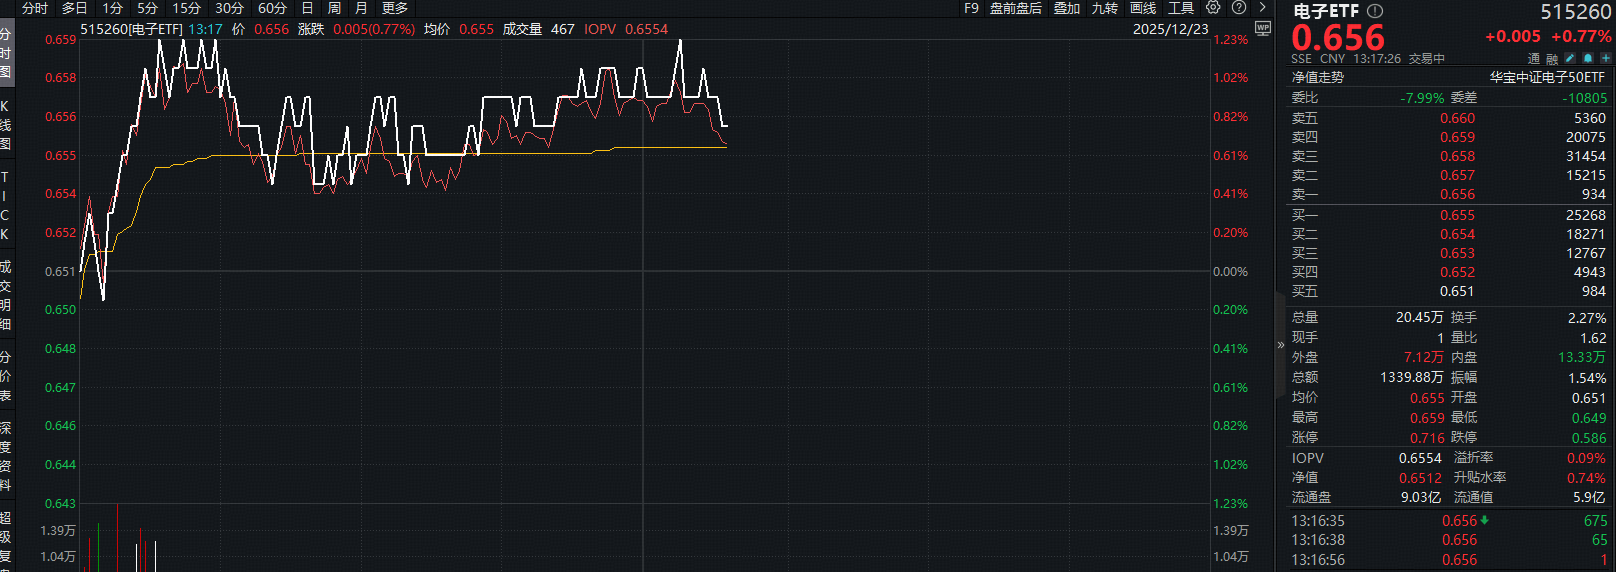The width and height of the screenshot is (1616, 572).
Task: Click the pencil note icon
Action: (1570, 59)
